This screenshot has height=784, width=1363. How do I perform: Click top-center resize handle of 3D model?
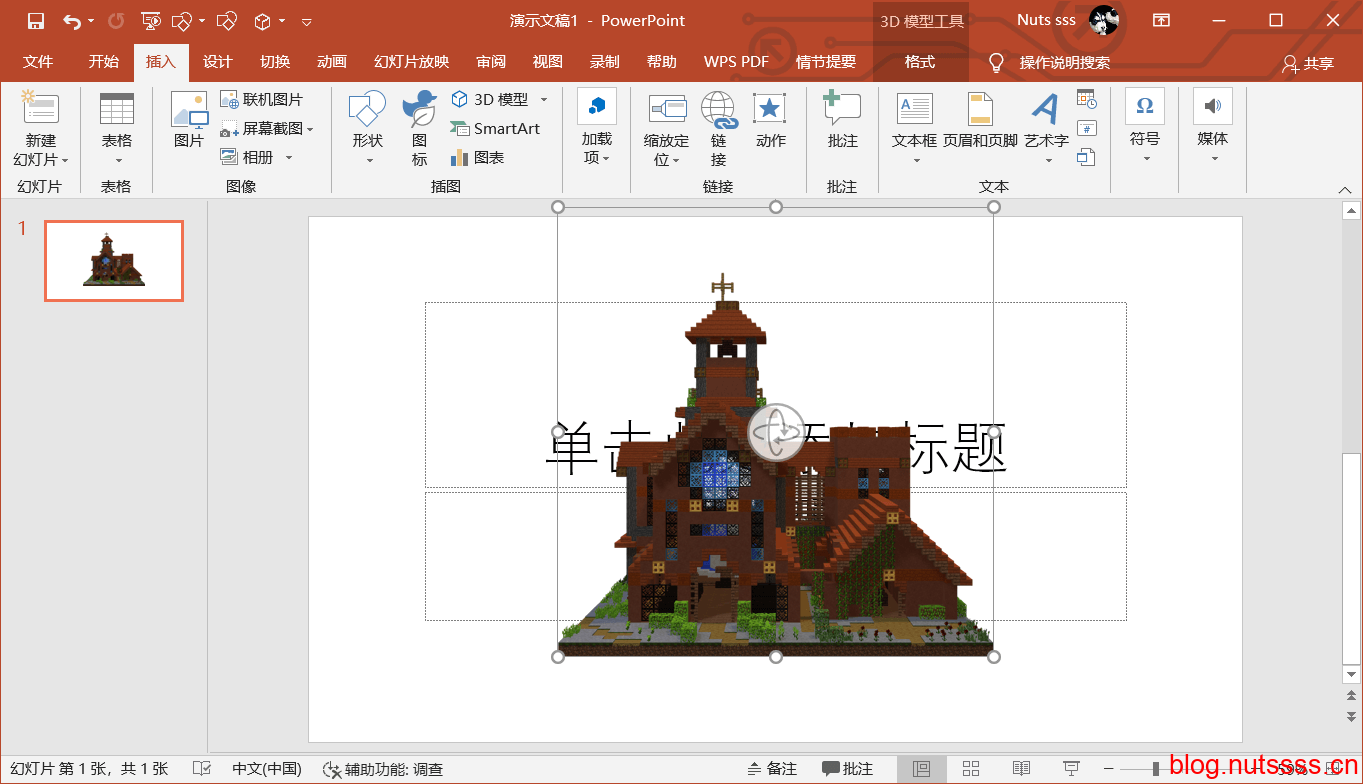pos(776,207)
